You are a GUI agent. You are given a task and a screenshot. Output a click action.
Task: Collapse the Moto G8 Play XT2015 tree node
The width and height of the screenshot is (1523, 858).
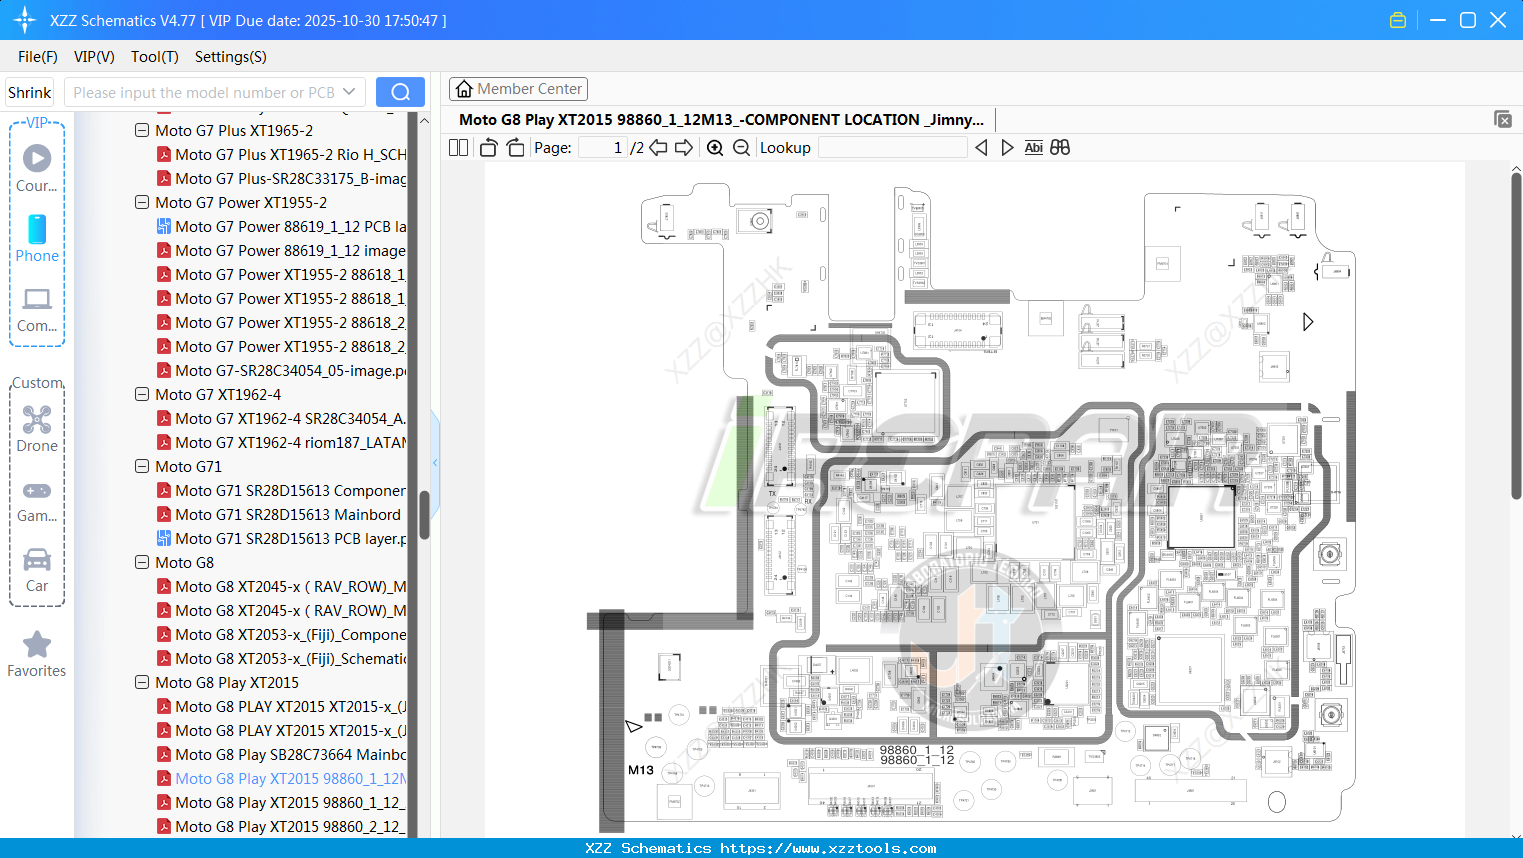[141, 682]
